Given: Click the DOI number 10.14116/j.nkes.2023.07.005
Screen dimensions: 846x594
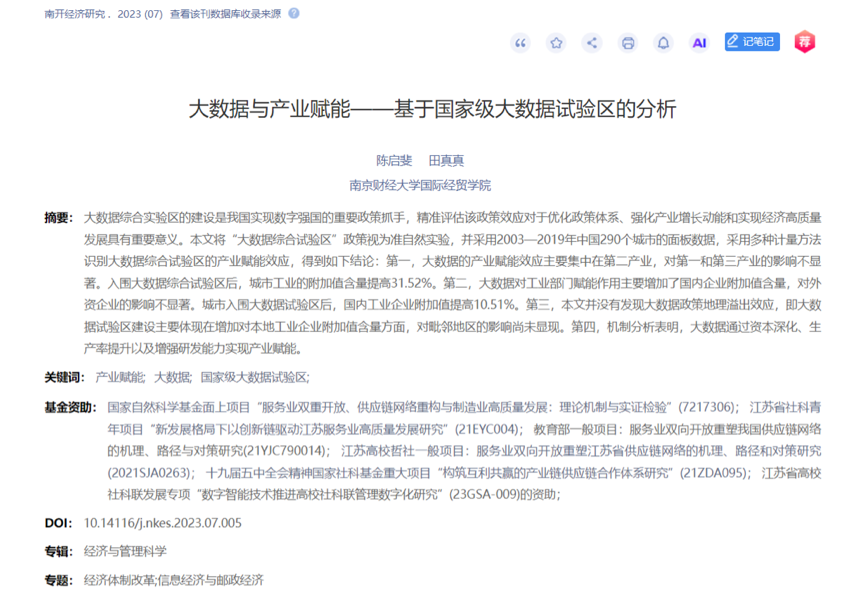Looking at the screenshot, I should [162, 523].
